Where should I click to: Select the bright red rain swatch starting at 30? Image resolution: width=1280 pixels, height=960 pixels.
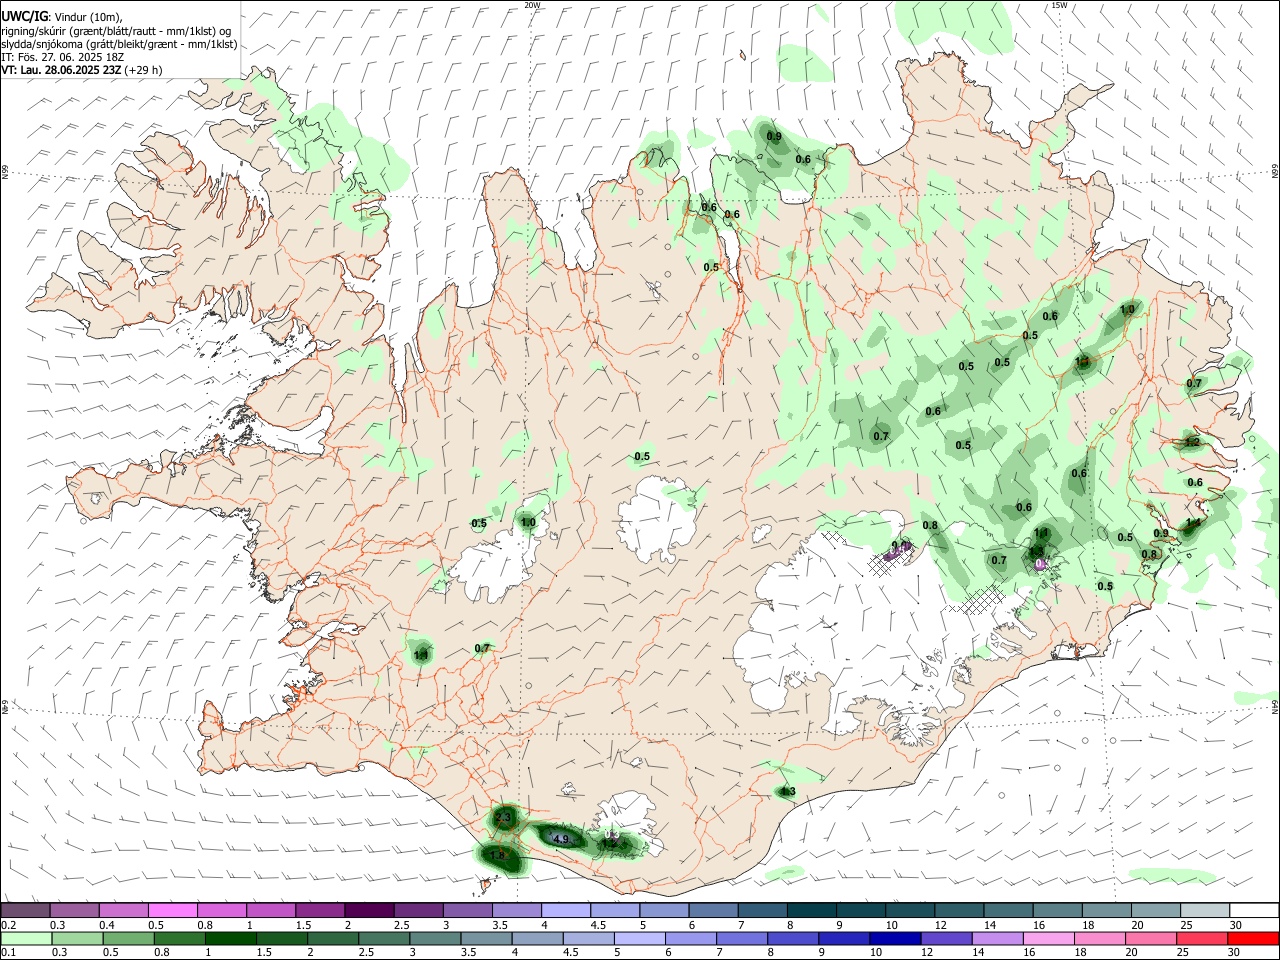coord(1254,938)
